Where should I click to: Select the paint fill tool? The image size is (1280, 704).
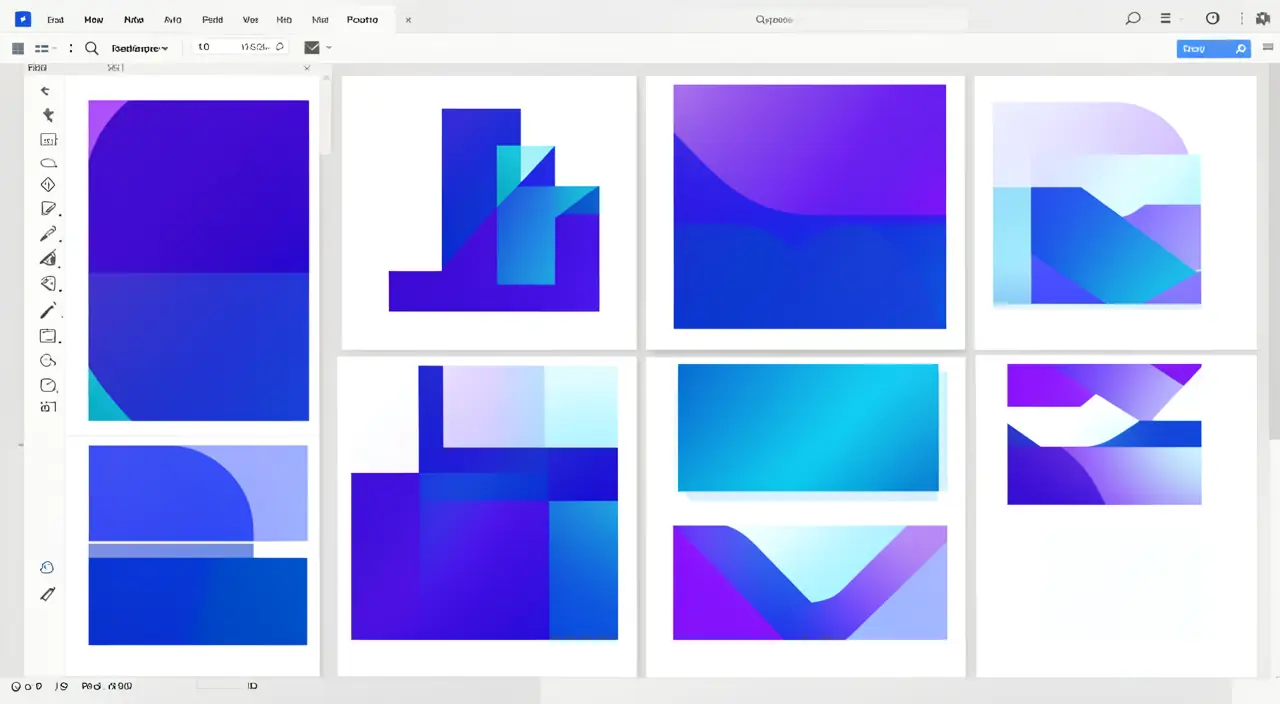point(48,259)
